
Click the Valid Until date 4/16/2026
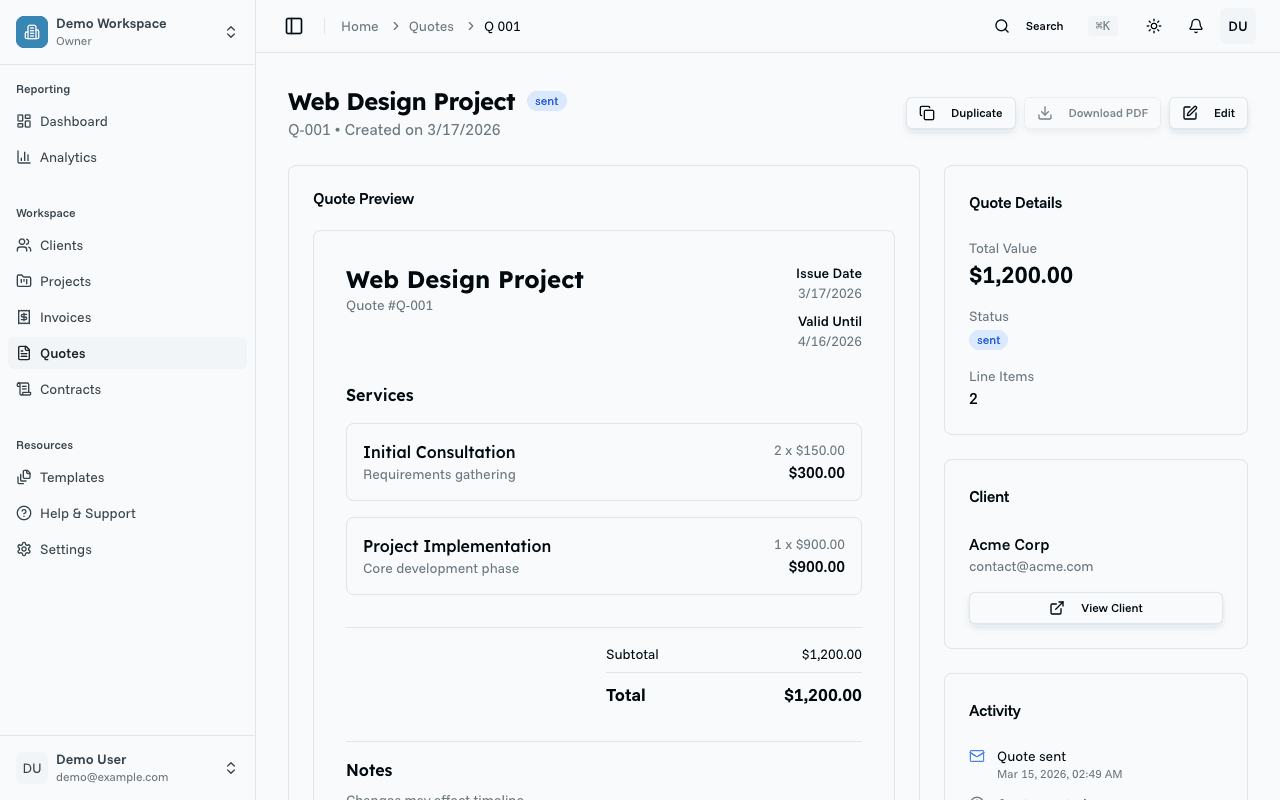click(x=830, y=341)
